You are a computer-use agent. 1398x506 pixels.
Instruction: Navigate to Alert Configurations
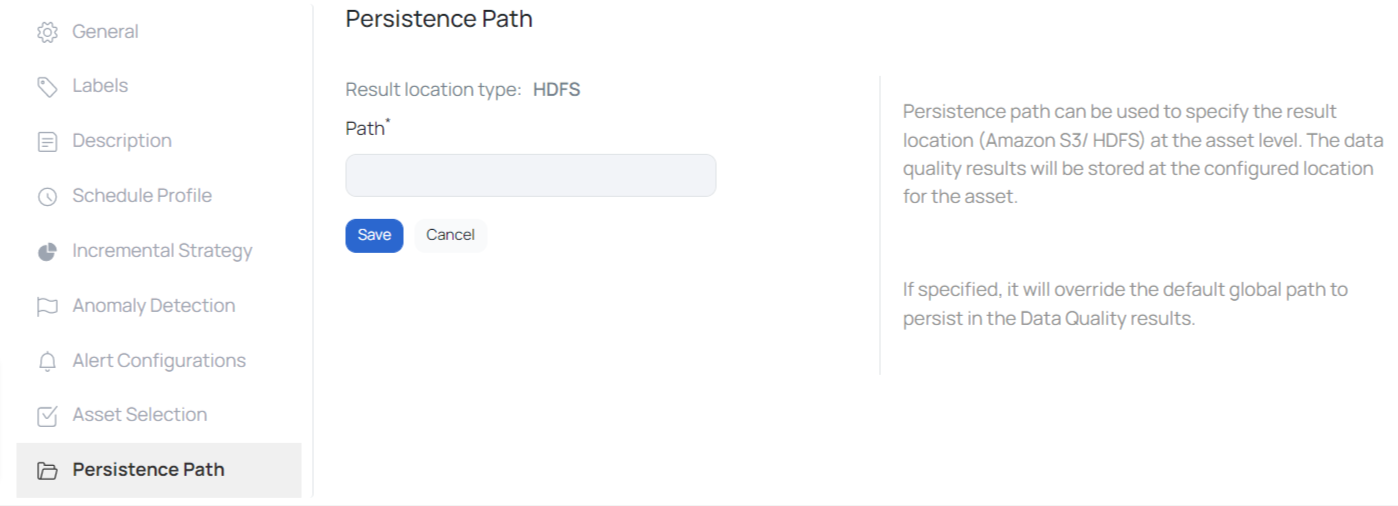tap(159, 361)
